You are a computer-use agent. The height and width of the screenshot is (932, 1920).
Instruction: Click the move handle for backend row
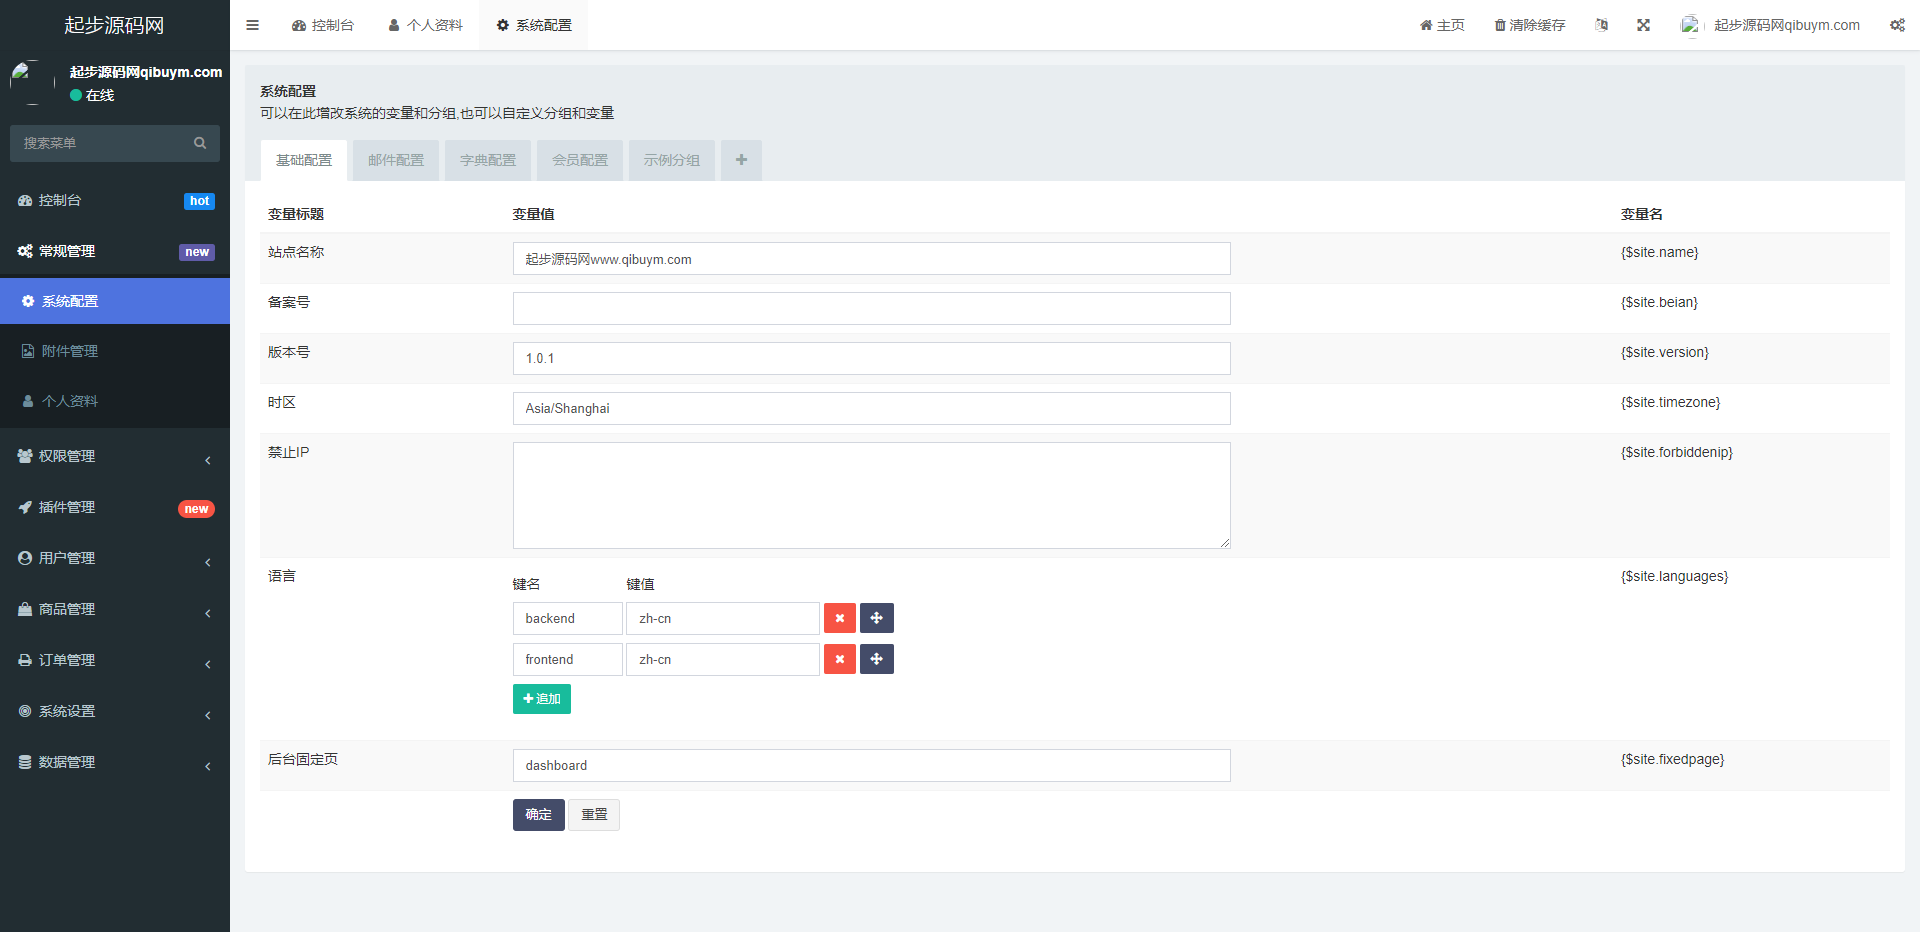(877, 618)
